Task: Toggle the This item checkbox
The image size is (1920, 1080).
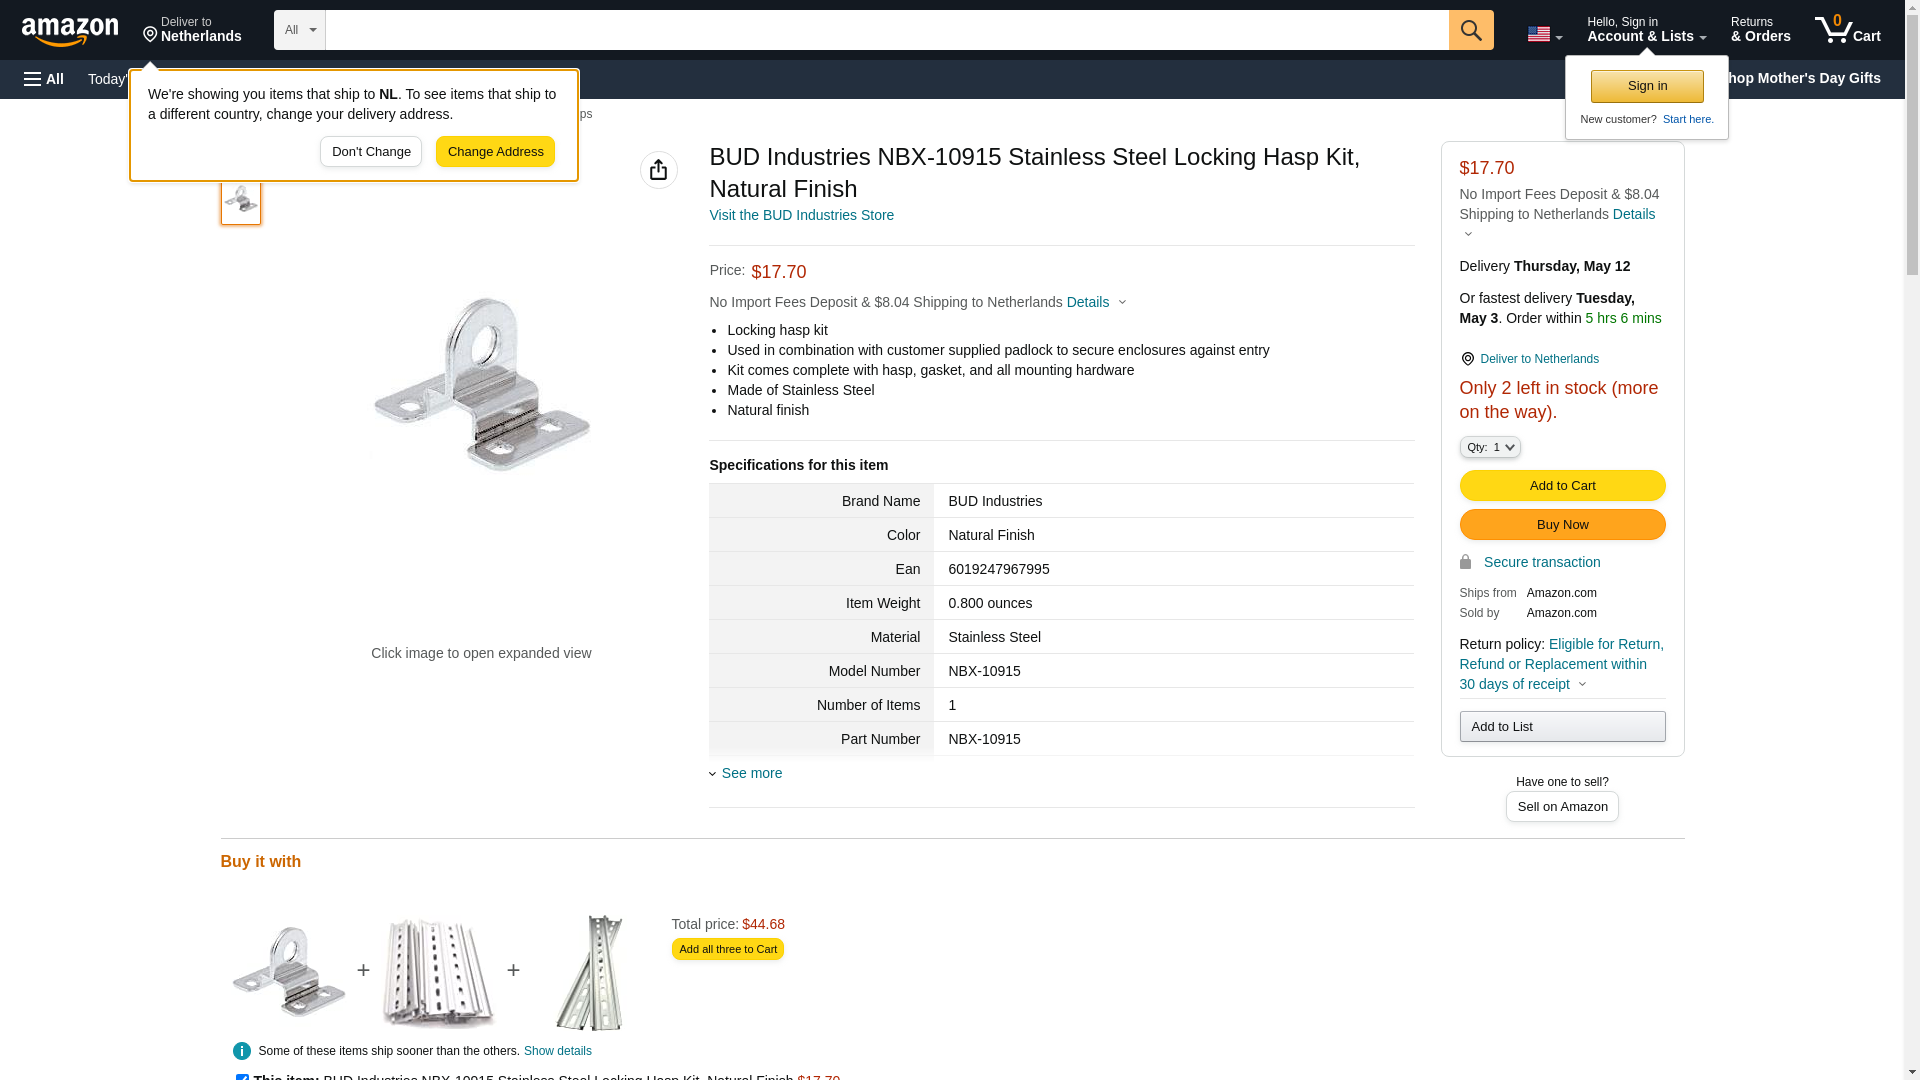Action: point(242,1077)
